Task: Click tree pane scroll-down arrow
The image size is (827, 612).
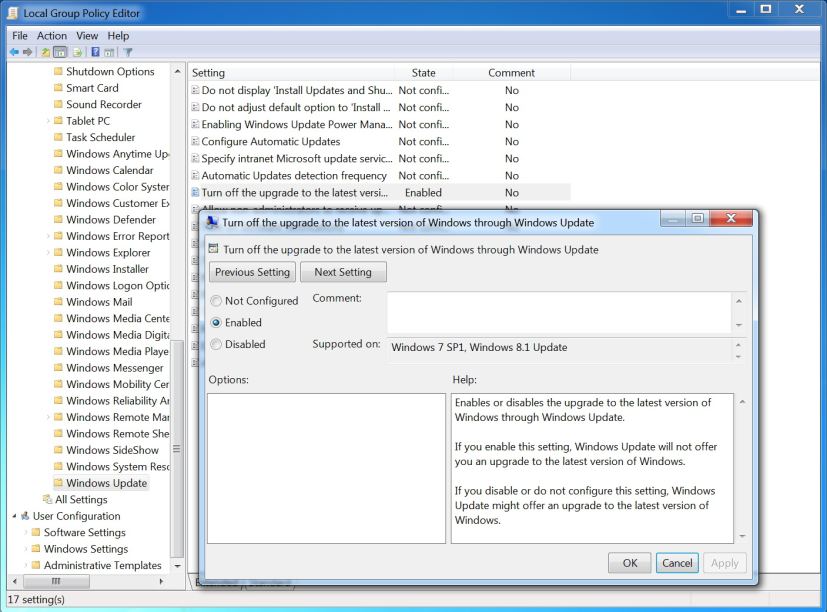Action: (178, 566)
